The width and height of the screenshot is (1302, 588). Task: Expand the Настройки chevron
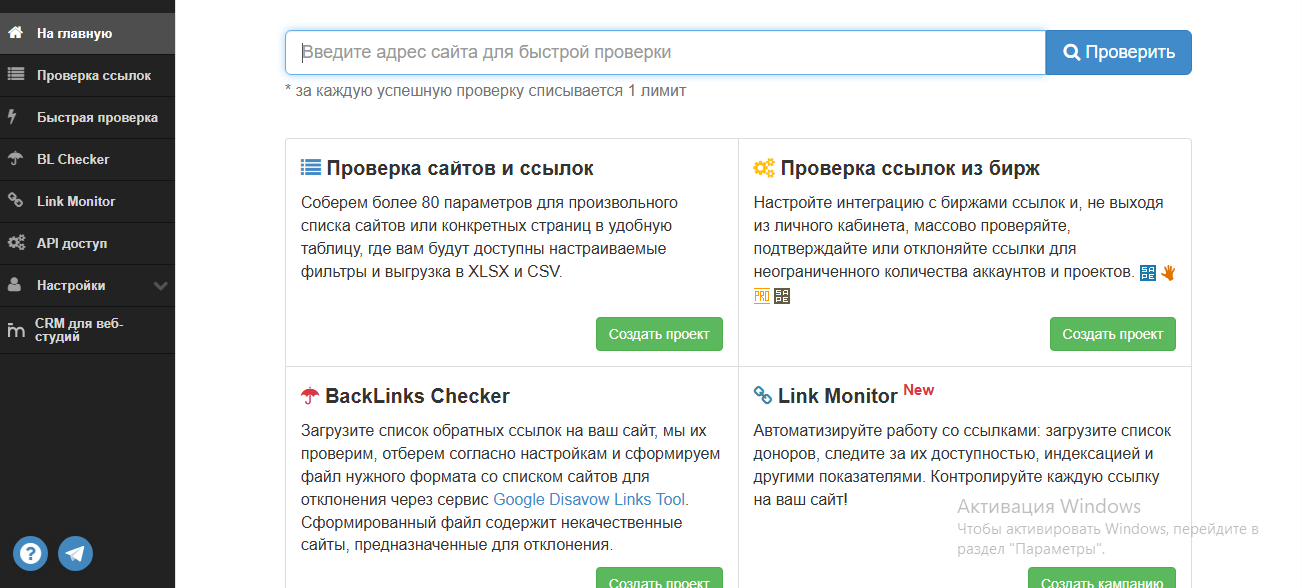[x=158, y=285]
